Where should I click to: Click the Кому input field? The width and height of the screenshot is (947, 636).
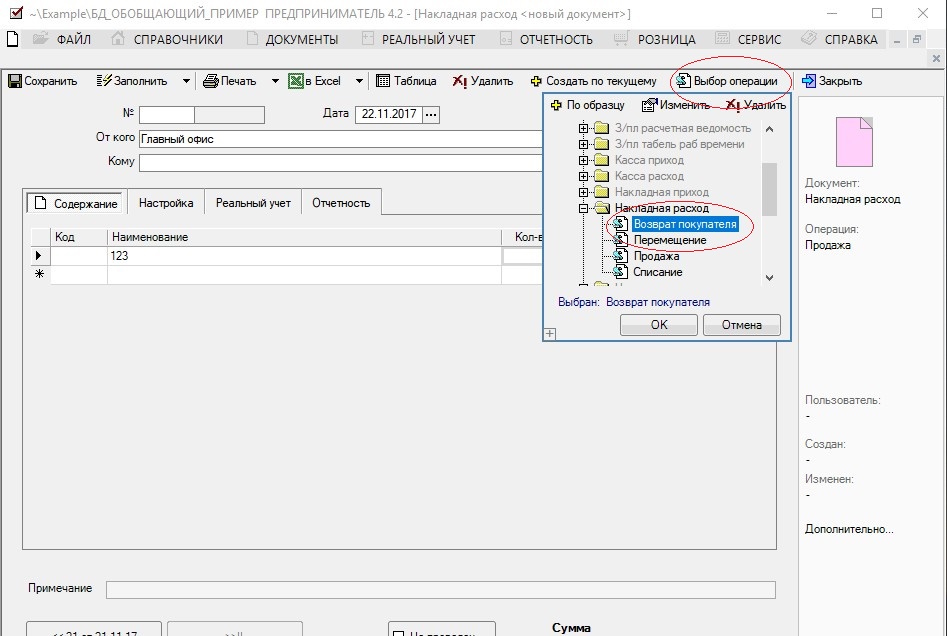point(341,162)
